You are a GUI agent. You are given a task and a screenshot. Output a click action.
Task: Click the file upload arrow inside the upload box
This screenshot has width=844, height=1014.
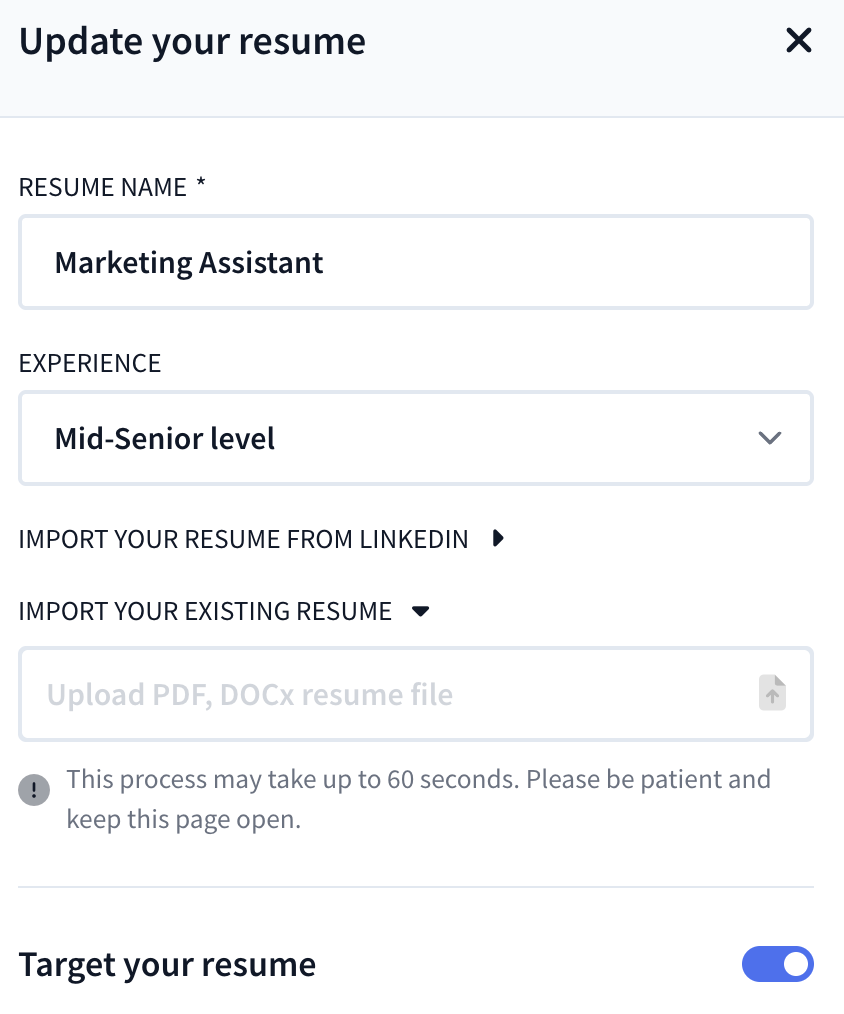coord(772,693)
